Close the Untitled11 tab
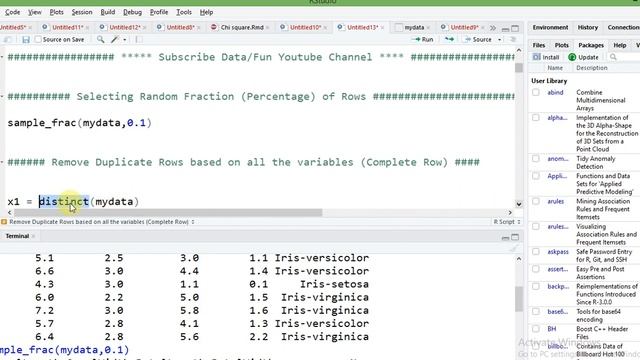Viewport: 640px width, 360px height. 87,28
